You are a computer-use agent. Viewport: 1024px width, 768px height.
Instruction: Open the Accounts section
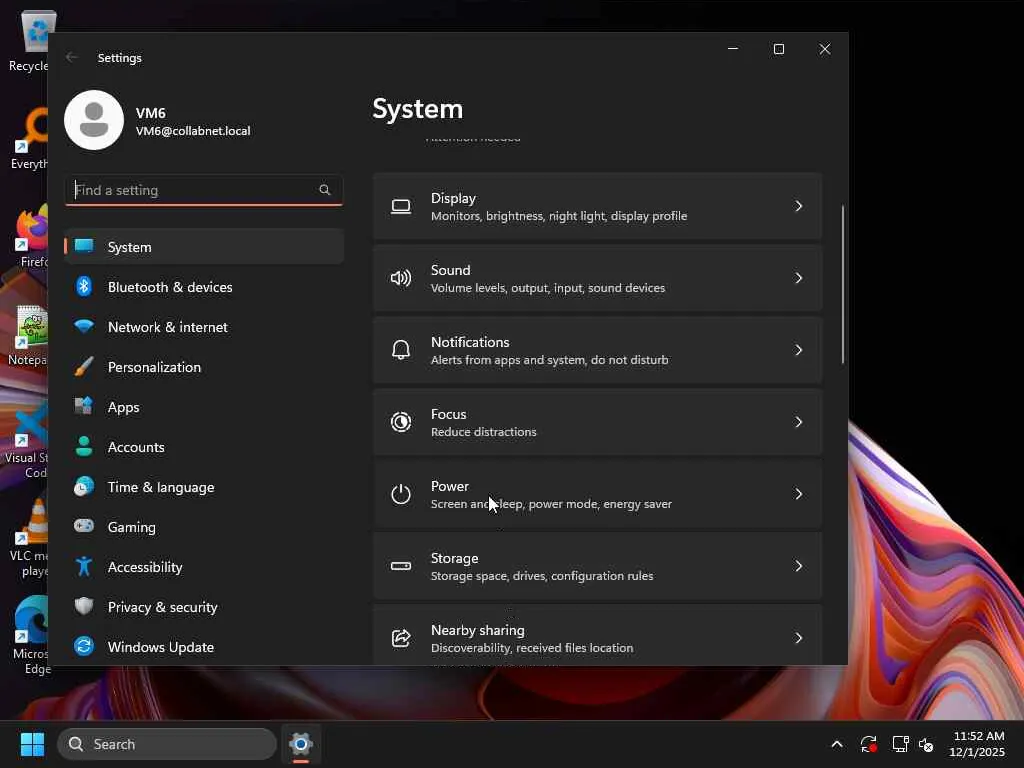pyautogui.click(x=136, y=447)
